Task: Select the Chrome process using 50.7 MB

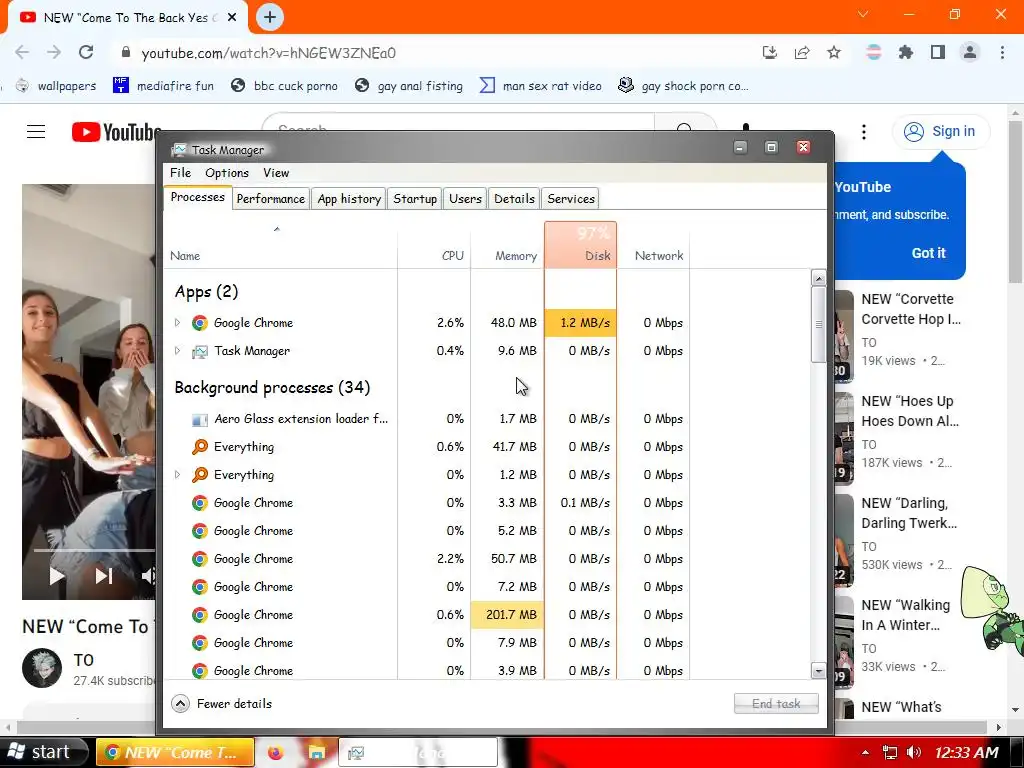Action: pyautogui.click(x=426, y=558)
